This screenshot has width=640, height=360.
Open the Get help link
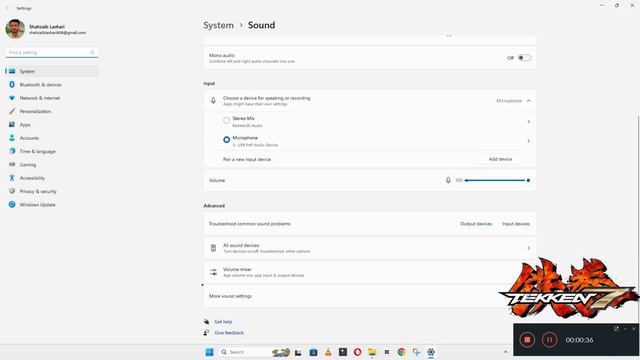(x=223, y=322)
